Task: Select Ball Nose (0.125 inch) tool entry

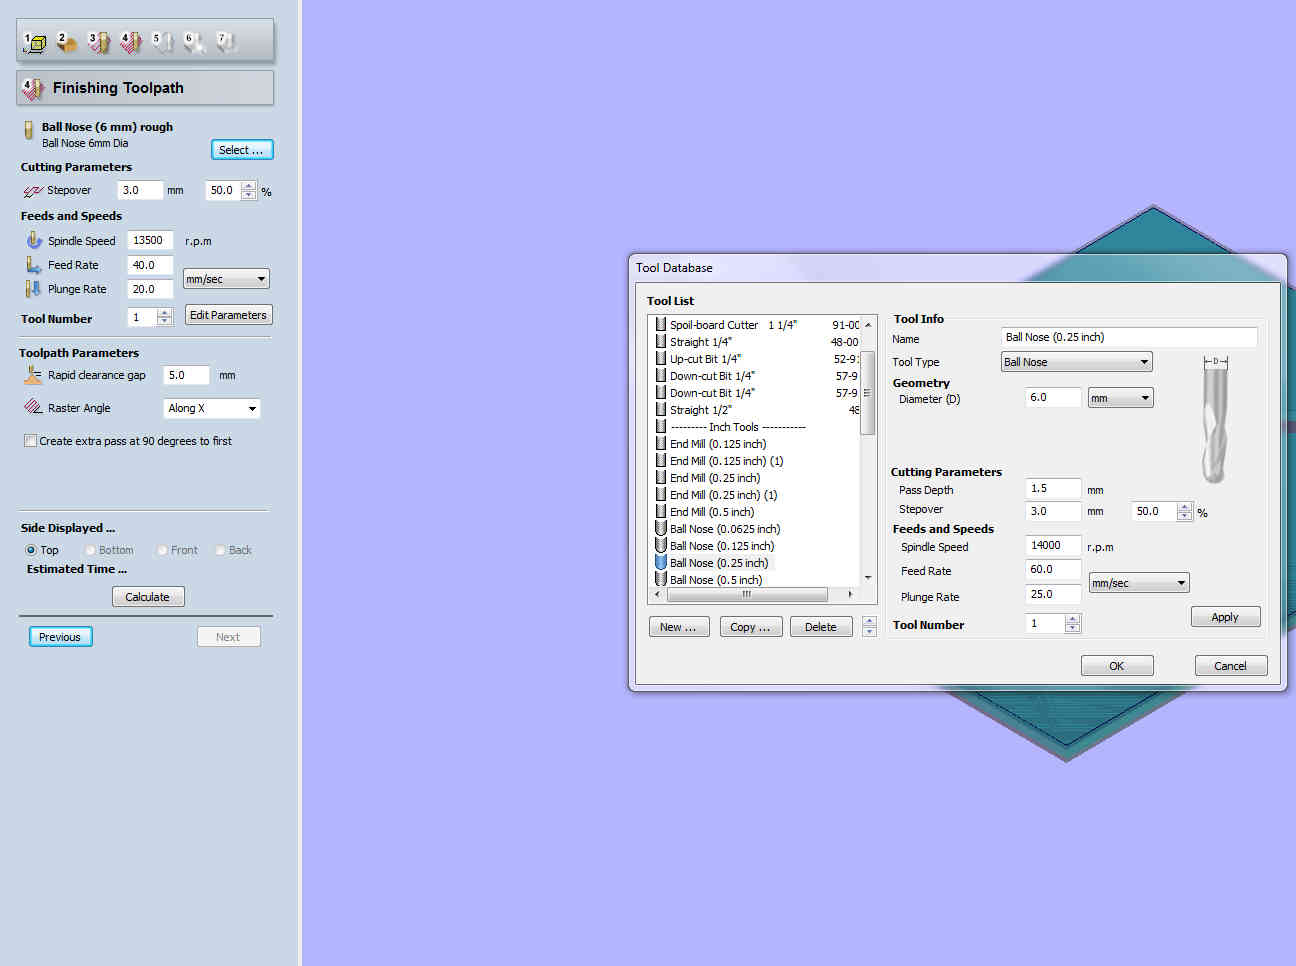Action: [x=721, y=546]
